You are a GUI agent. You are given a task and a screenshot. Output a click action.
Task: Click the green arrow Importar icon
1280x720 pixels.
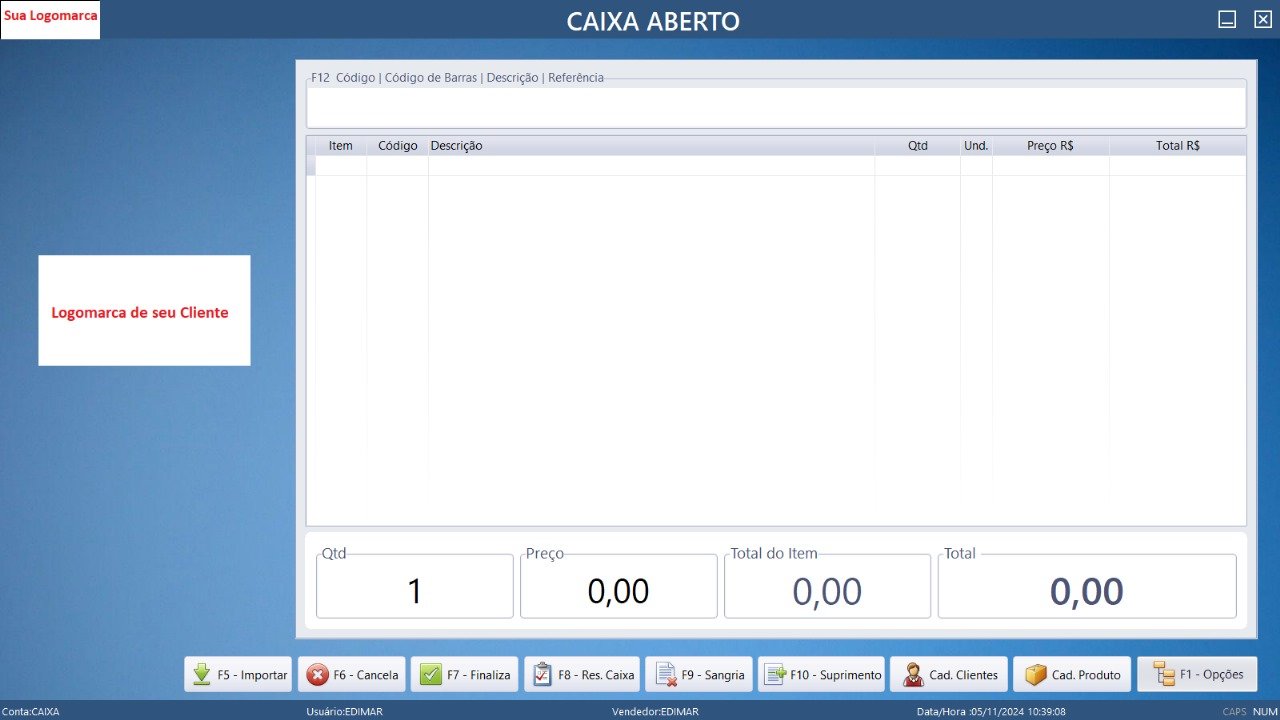[201, 675]
